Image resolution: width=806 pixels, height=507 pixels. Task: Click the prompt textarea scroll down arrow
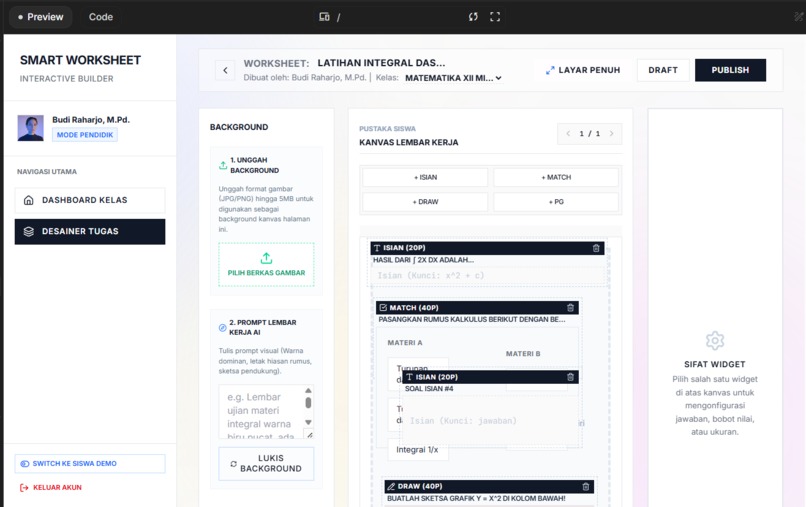308,423
